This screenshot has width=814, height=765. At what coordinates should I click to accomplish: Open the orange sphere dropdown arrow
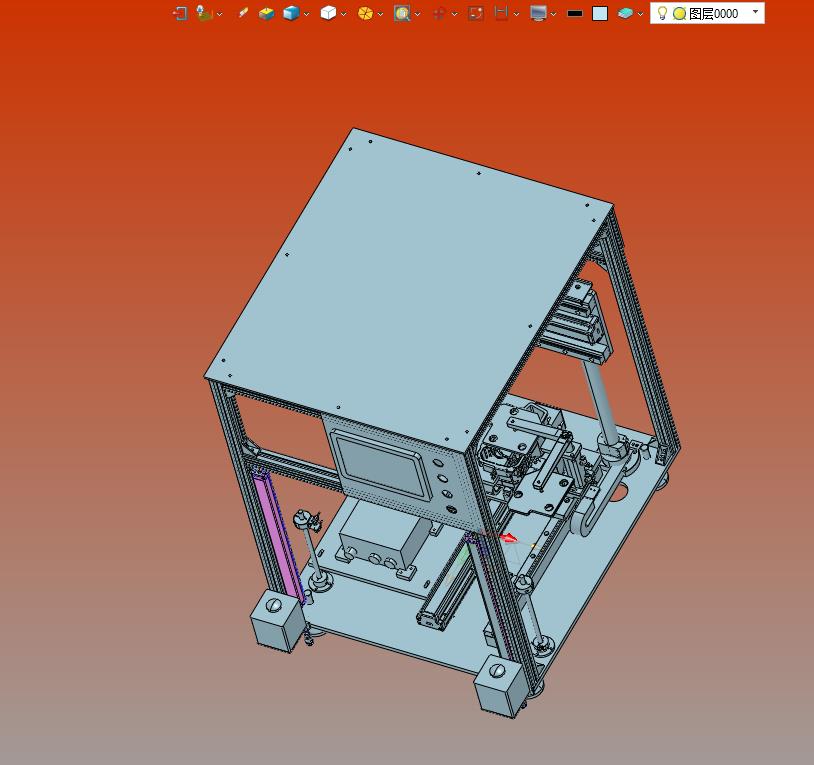pos(381,14)
